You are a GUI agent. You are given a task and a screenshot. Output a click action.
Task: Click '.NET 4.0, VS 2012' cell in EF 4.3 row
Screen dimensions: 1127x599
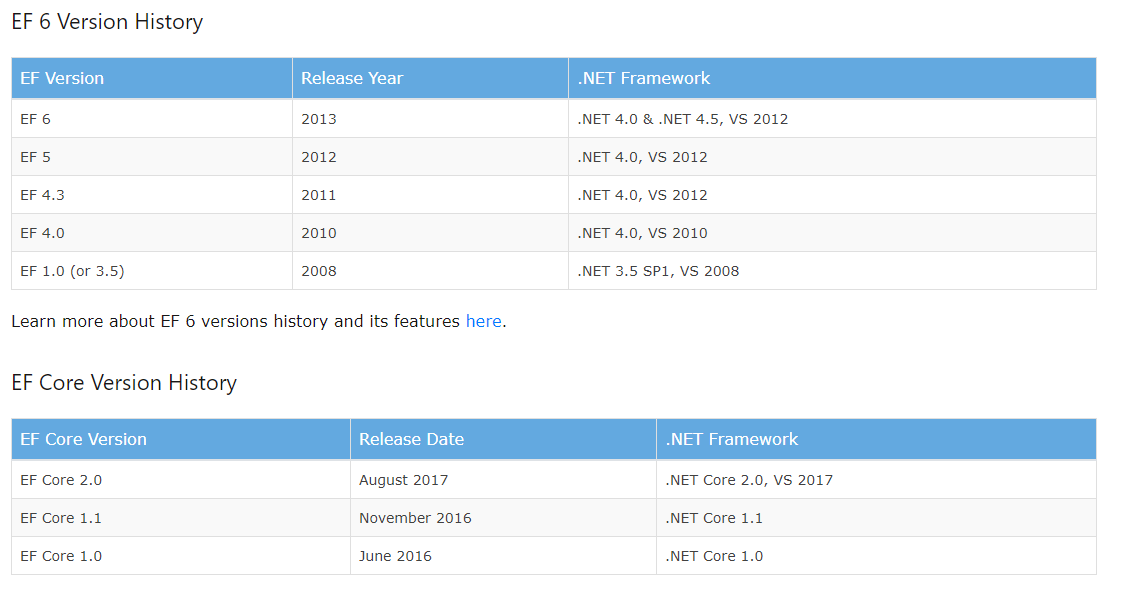click(x=832, y=195)
